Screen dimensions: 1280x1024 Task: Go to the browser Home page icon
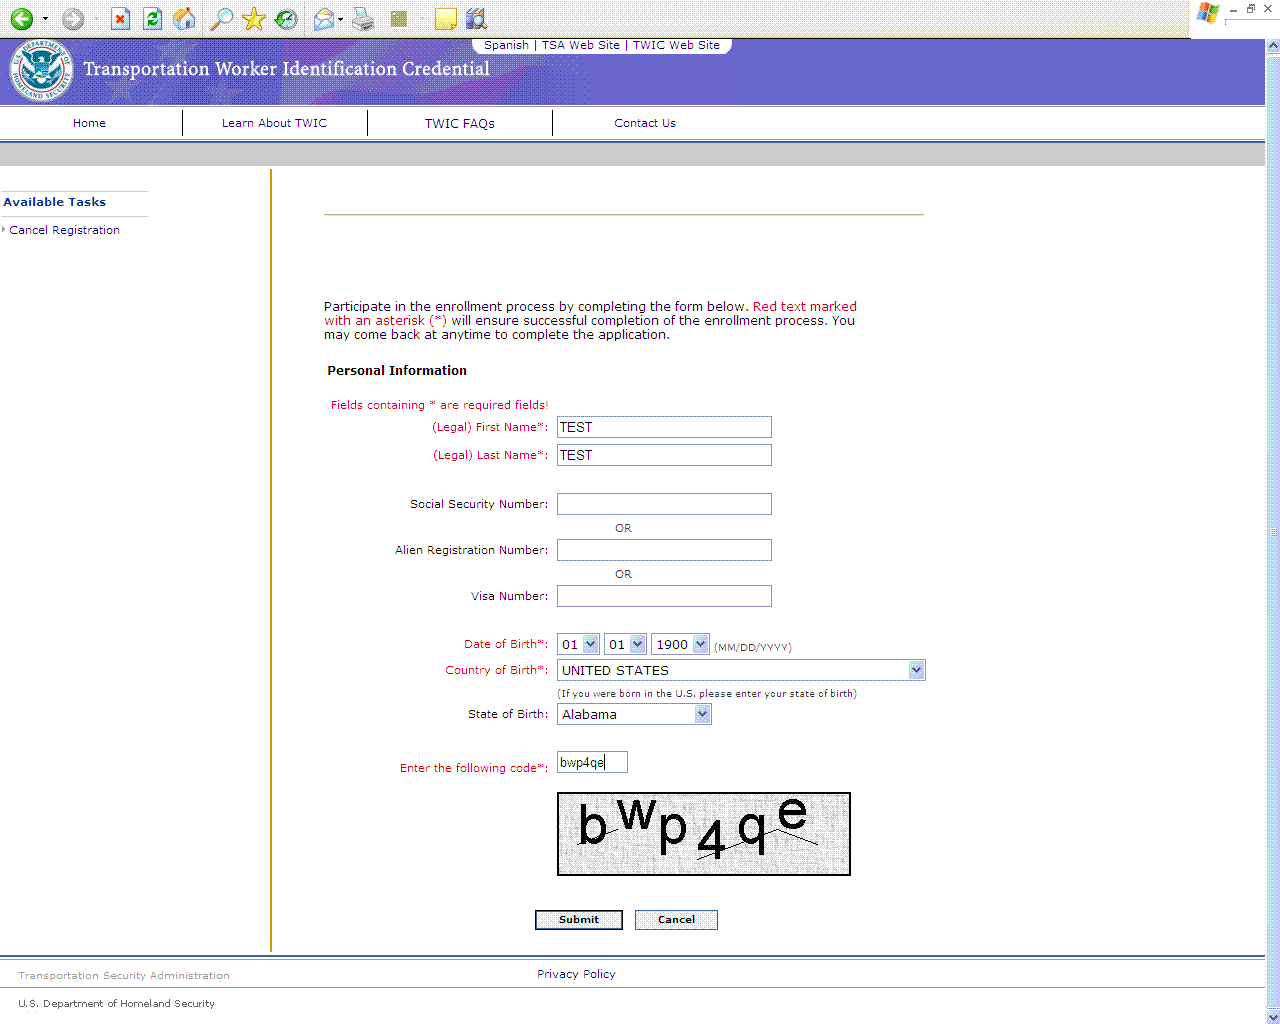184,19
